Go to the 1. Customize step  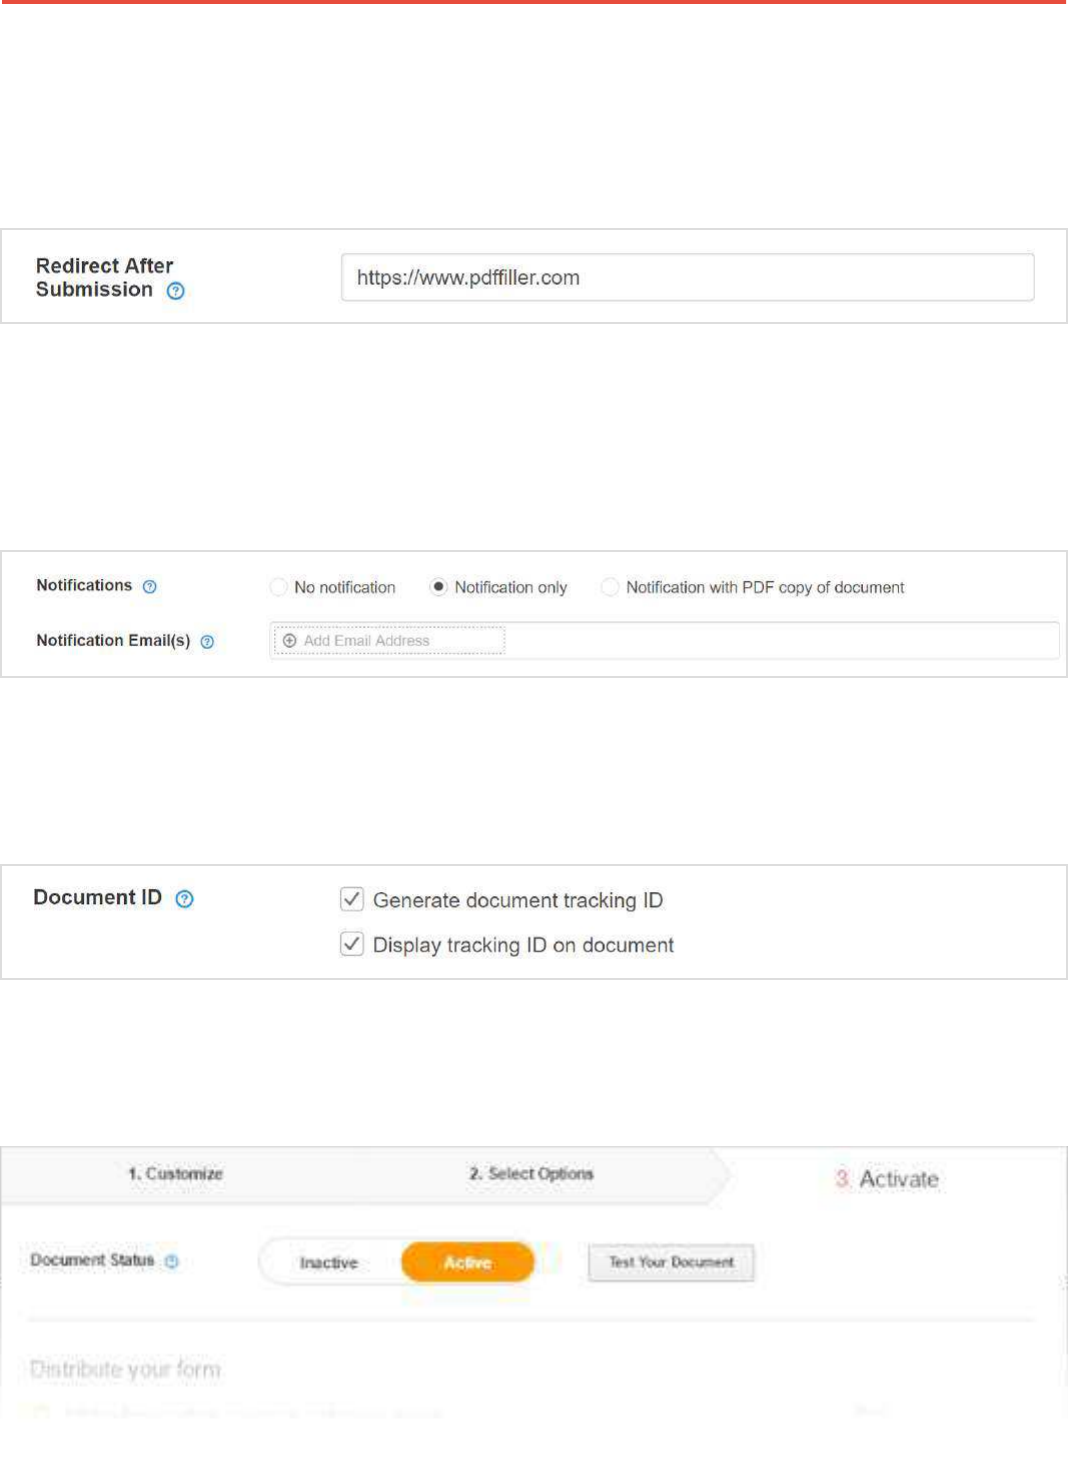coord(175,1174)
